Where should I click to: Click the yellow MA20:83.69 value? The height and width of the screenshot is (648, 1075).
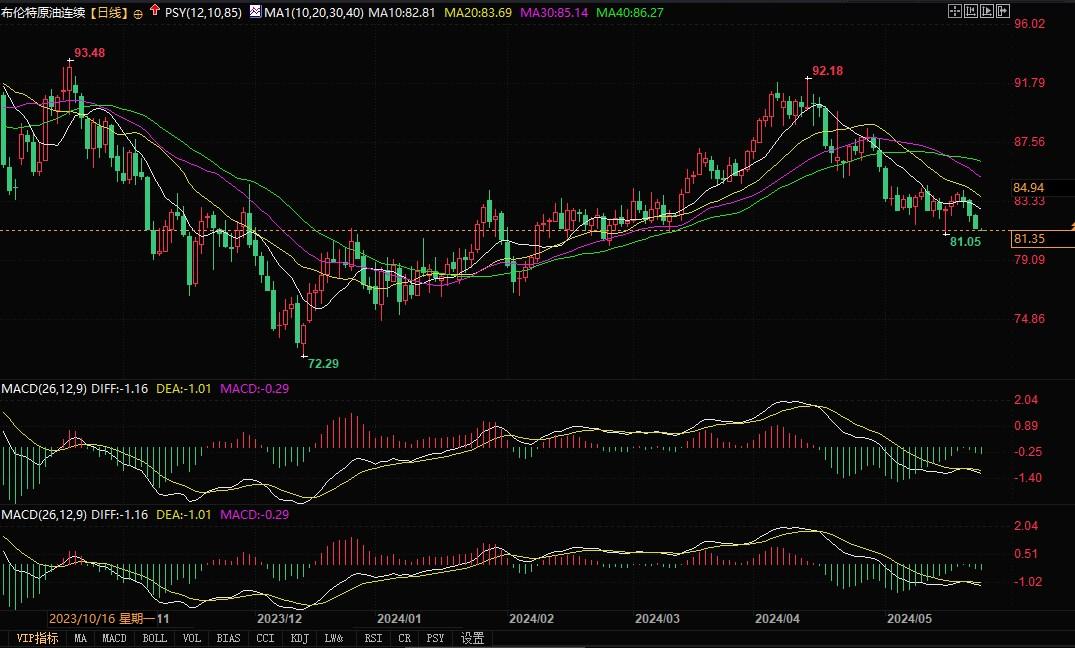(478, 12)
